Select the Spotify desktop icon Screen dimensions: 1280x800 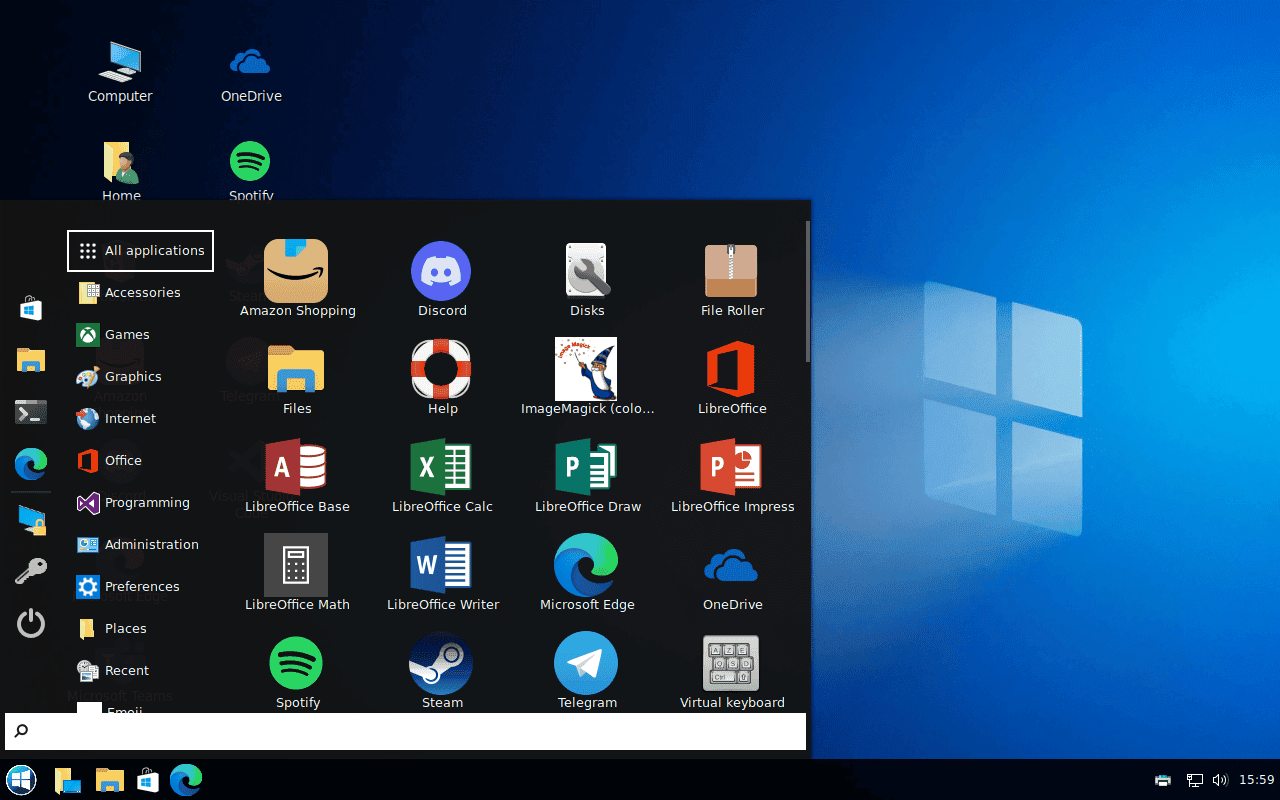[x=251, y=171]
